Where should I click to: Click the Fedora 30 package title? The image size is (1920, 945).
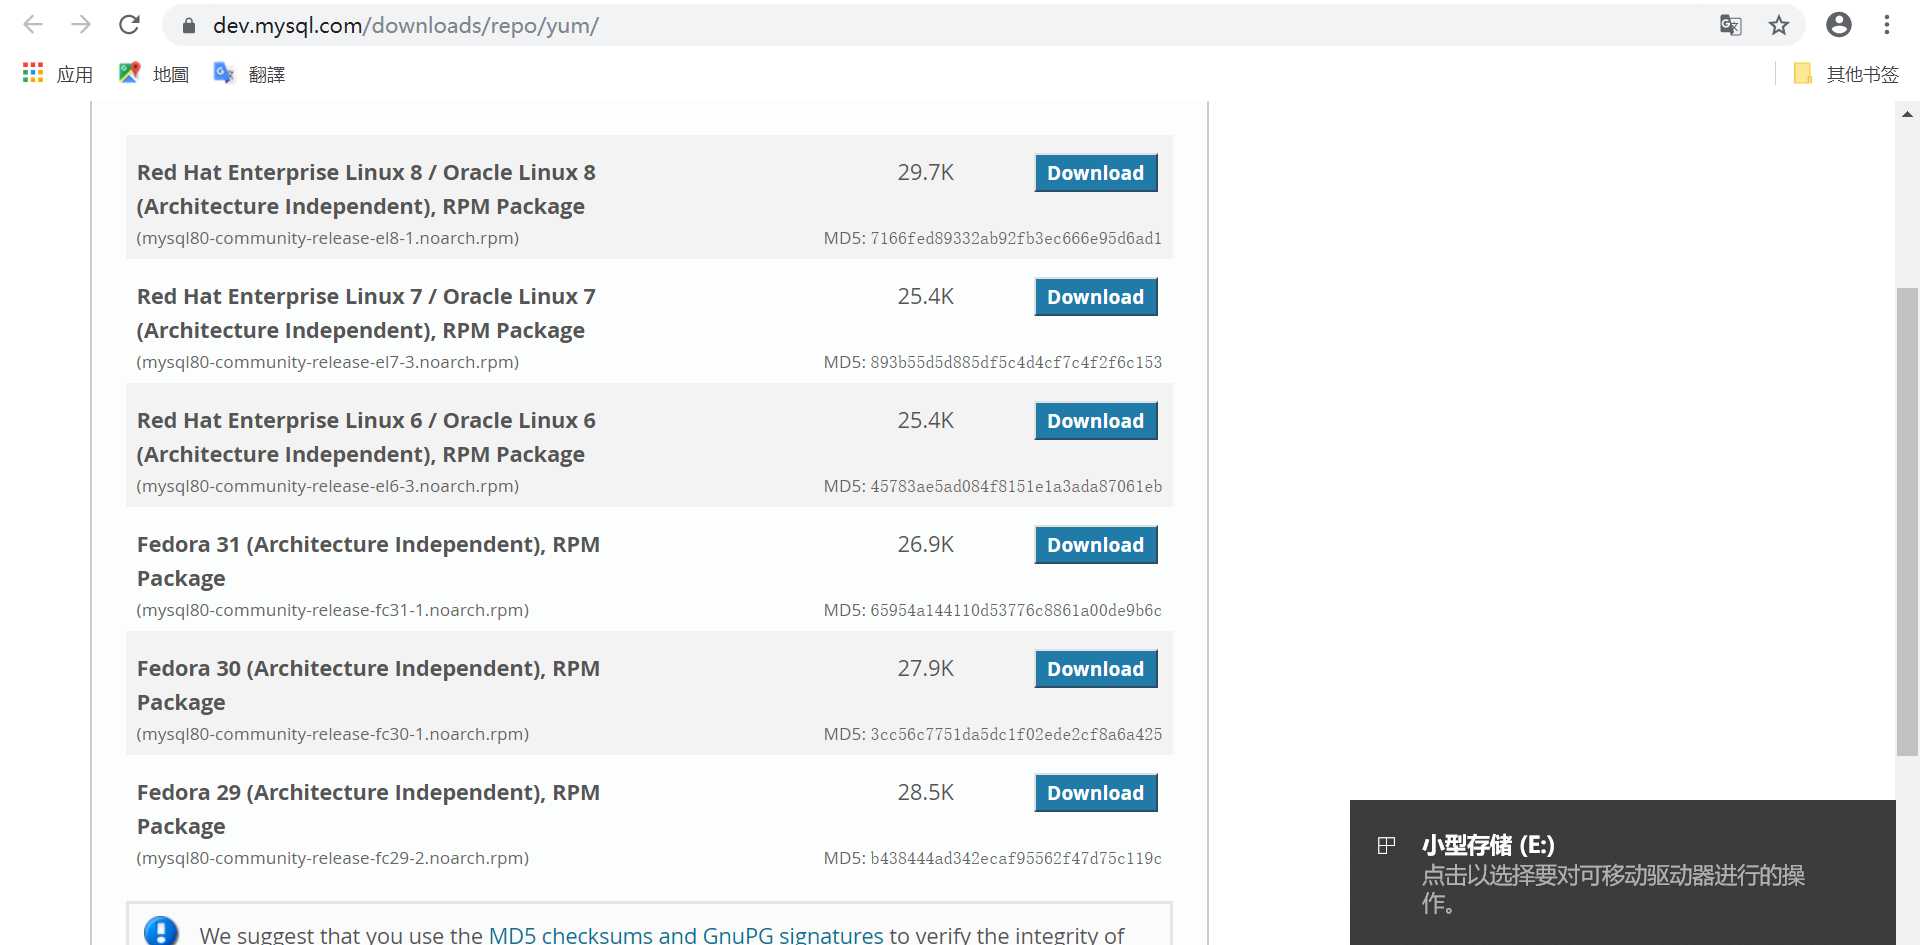click(368, 685)
